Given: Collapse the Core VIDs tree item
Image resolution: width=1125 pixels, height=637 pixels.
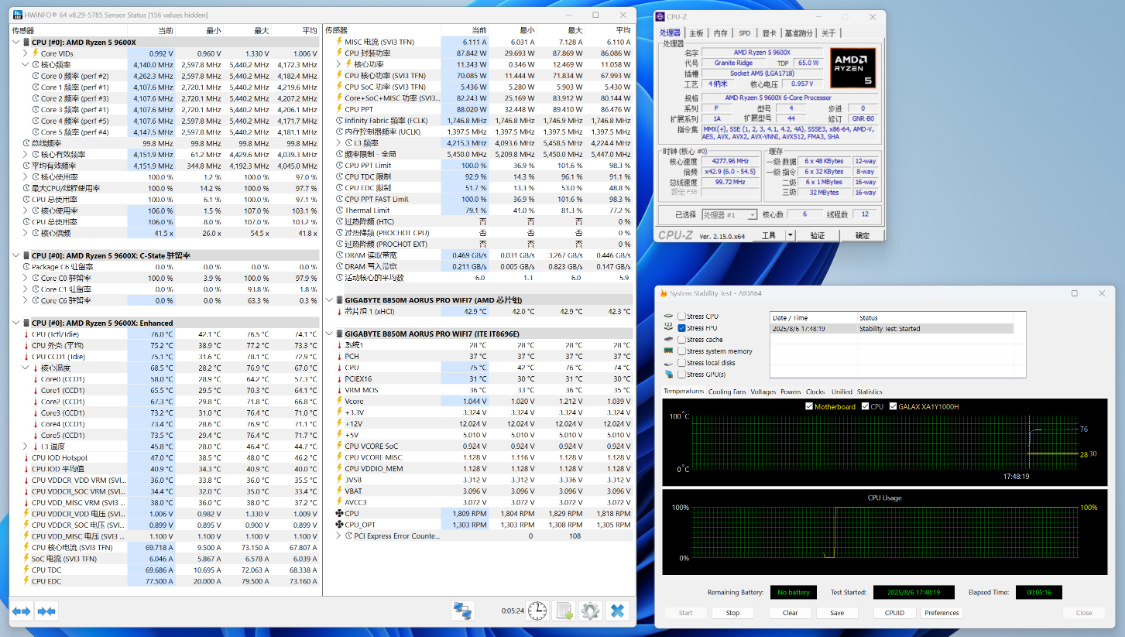Looking at the screenshot, I should 25,53.
